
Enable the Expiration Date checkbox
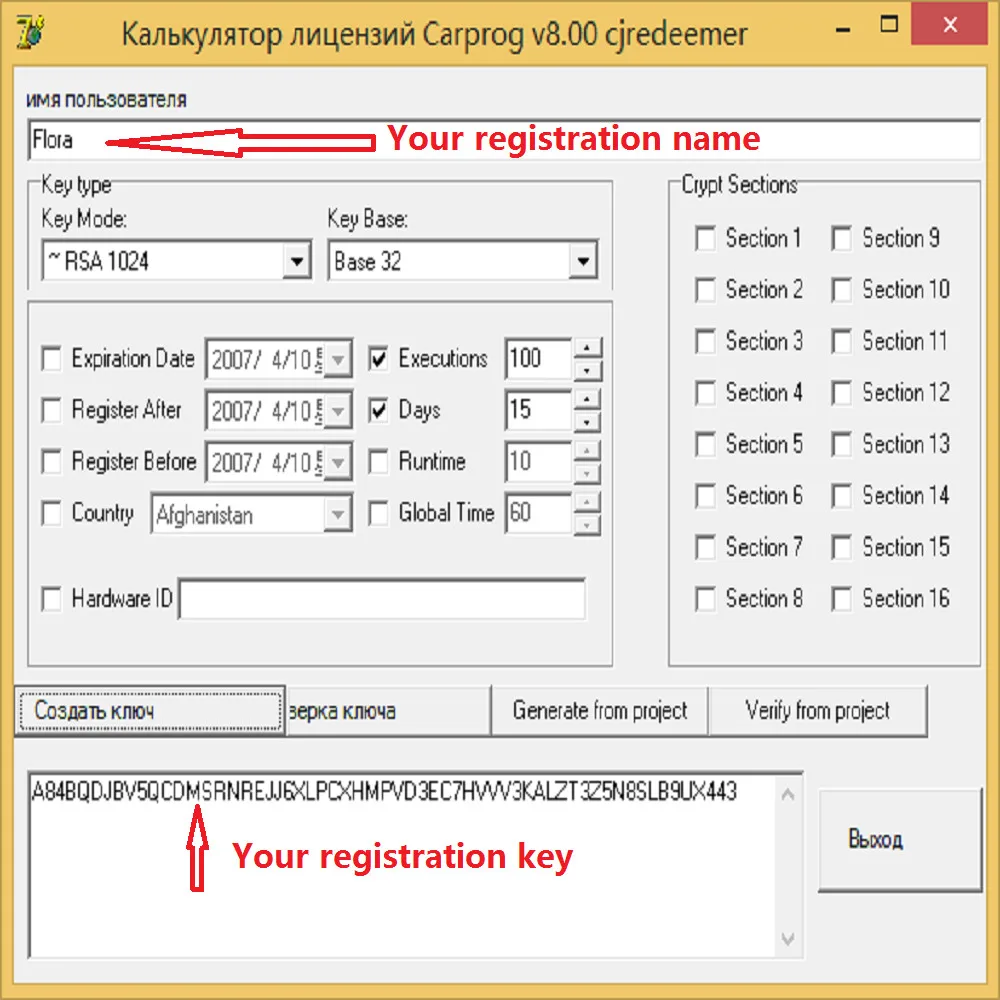(51, 358)
